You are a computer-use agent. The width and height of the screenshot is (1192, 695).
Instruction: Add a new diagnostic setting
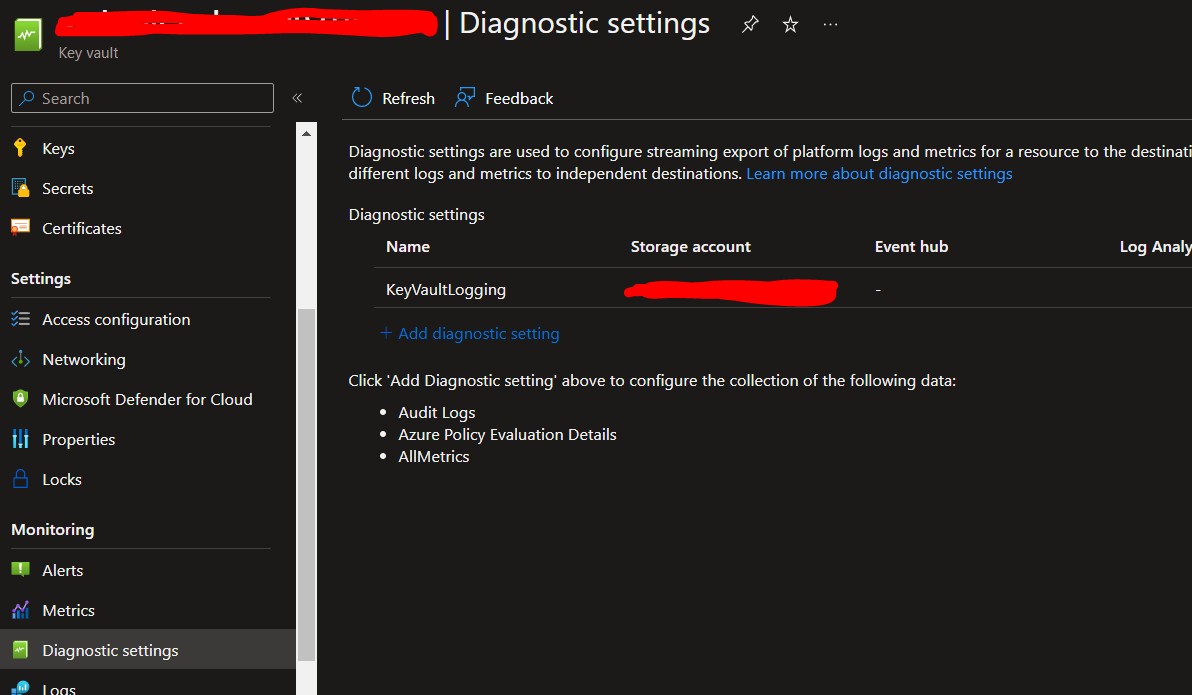[x=469, y=333]
